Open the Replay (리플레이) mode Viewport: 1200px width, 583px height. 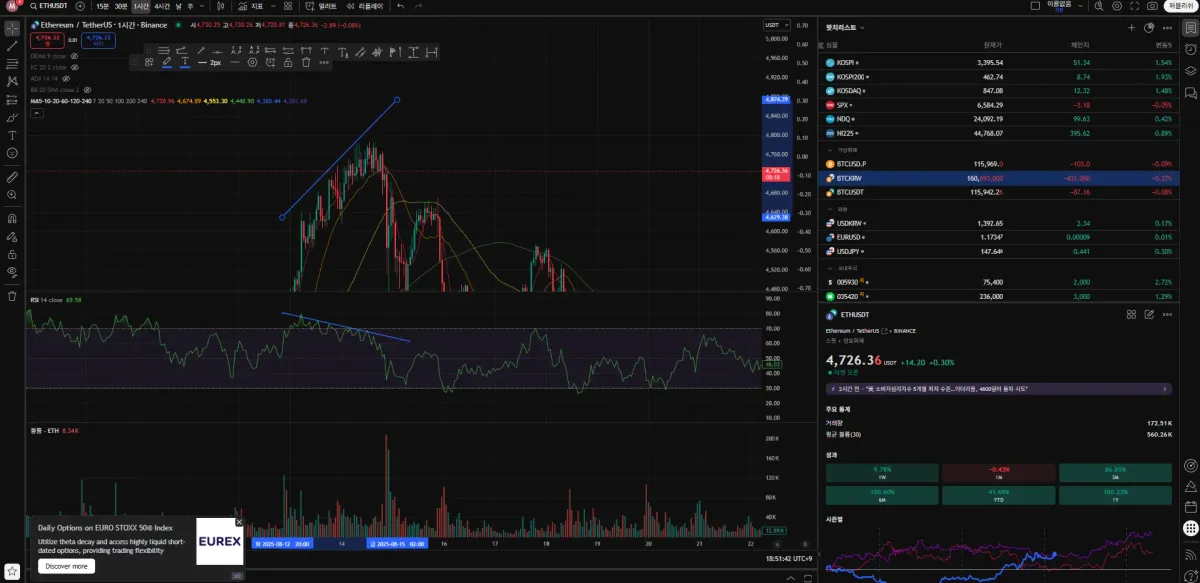click(366, 6)
